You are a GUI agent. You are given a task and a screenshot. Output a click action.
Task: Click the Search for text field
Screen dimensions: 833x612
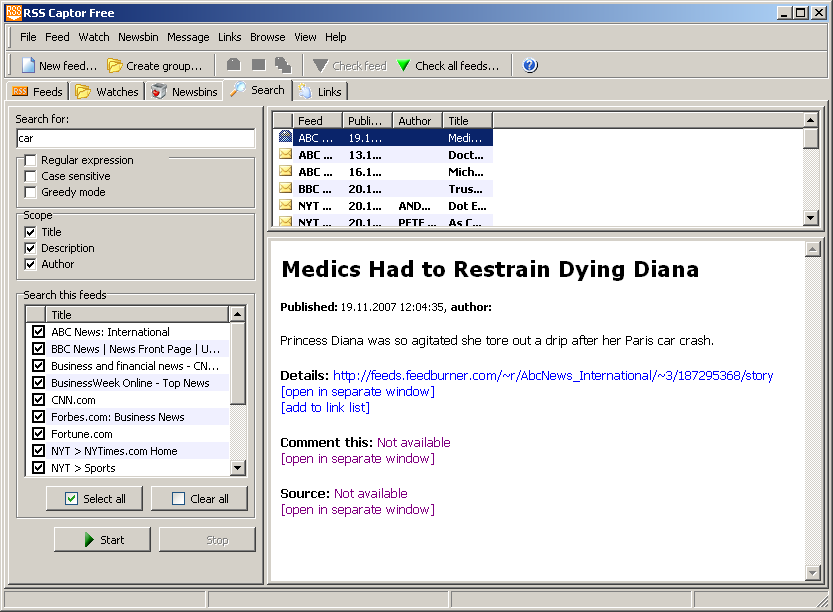coord(135,139)
